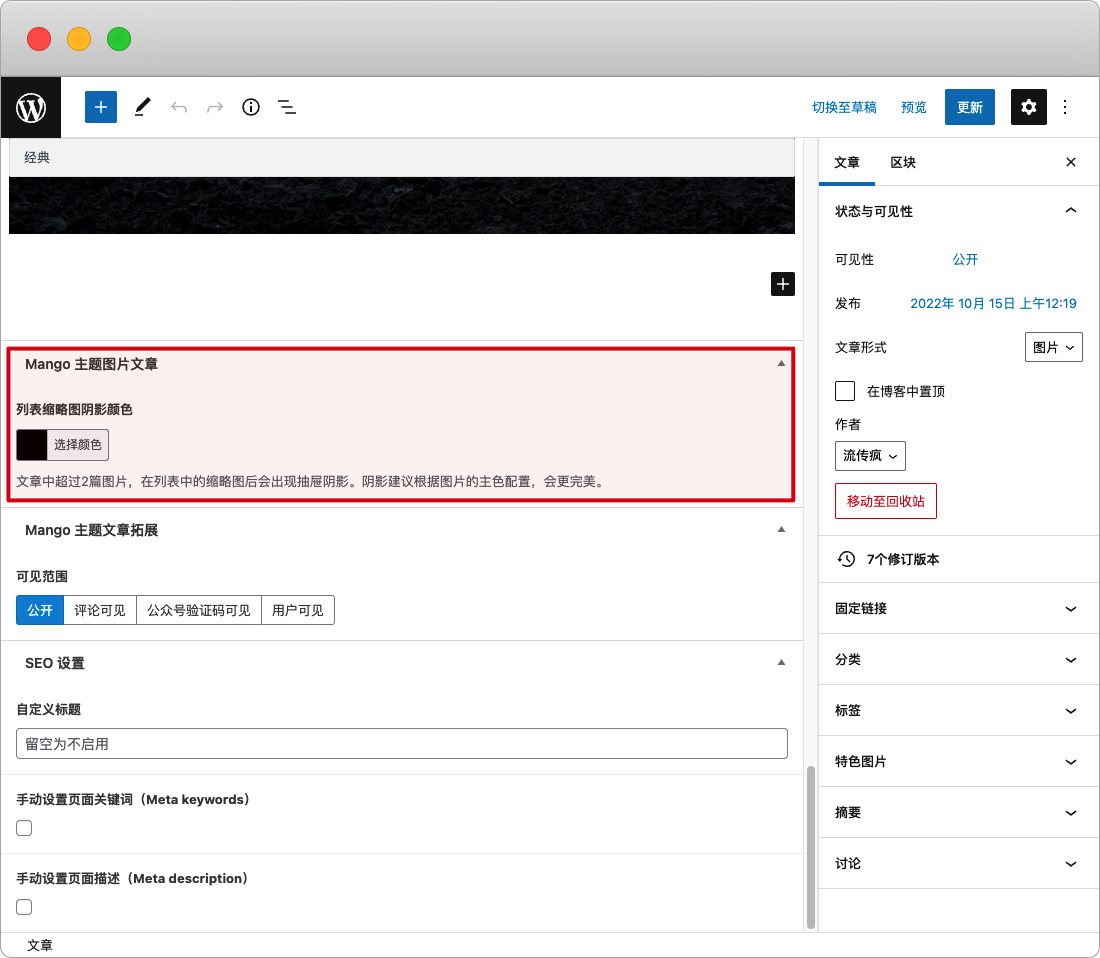Click the 自定义标题 input field
Screen dimensions: 1100x958
(402, 743)
